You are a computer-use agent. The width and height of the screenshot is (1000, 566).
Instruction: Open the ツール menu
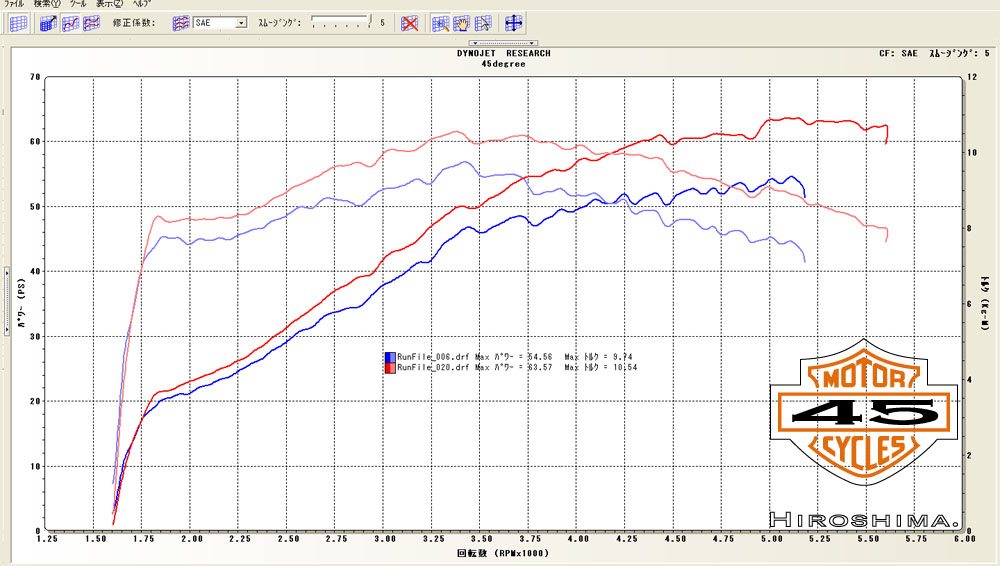[x=78, y=5]
